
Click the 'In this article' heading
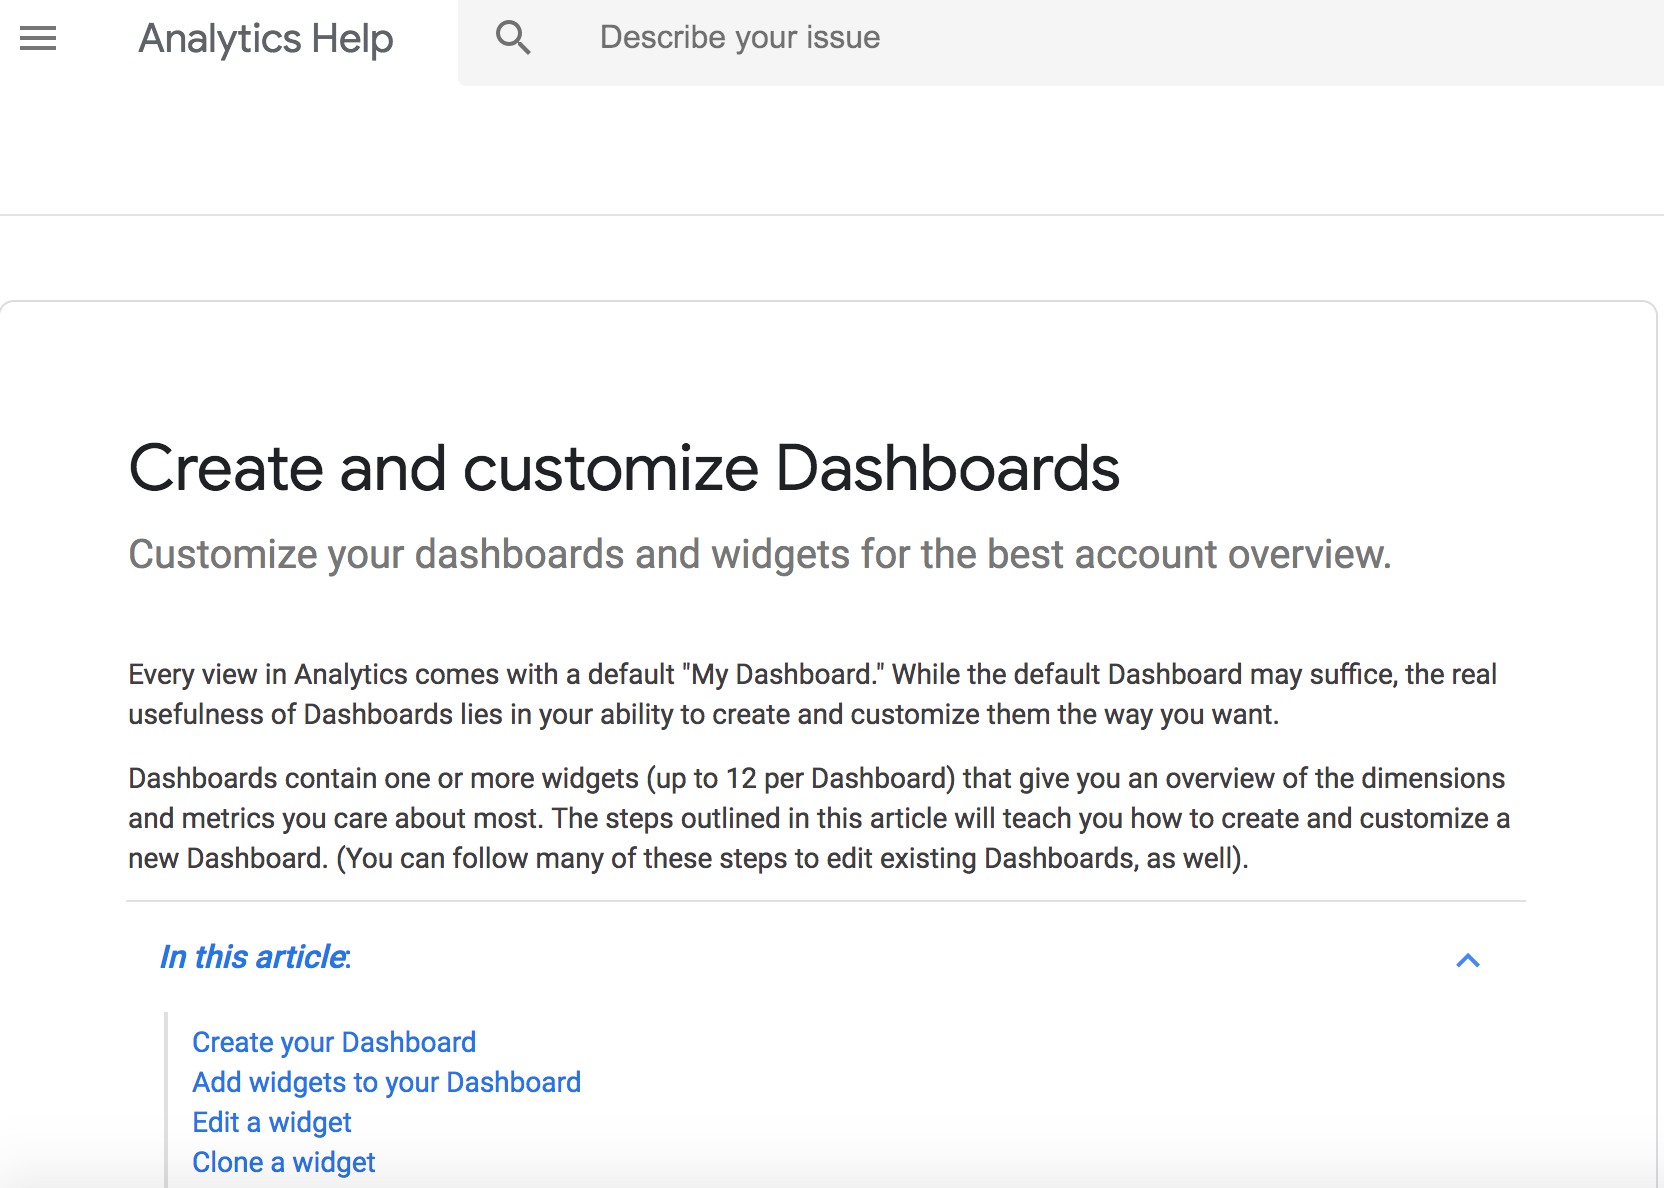pyautogui.click(x=255, y=957)
